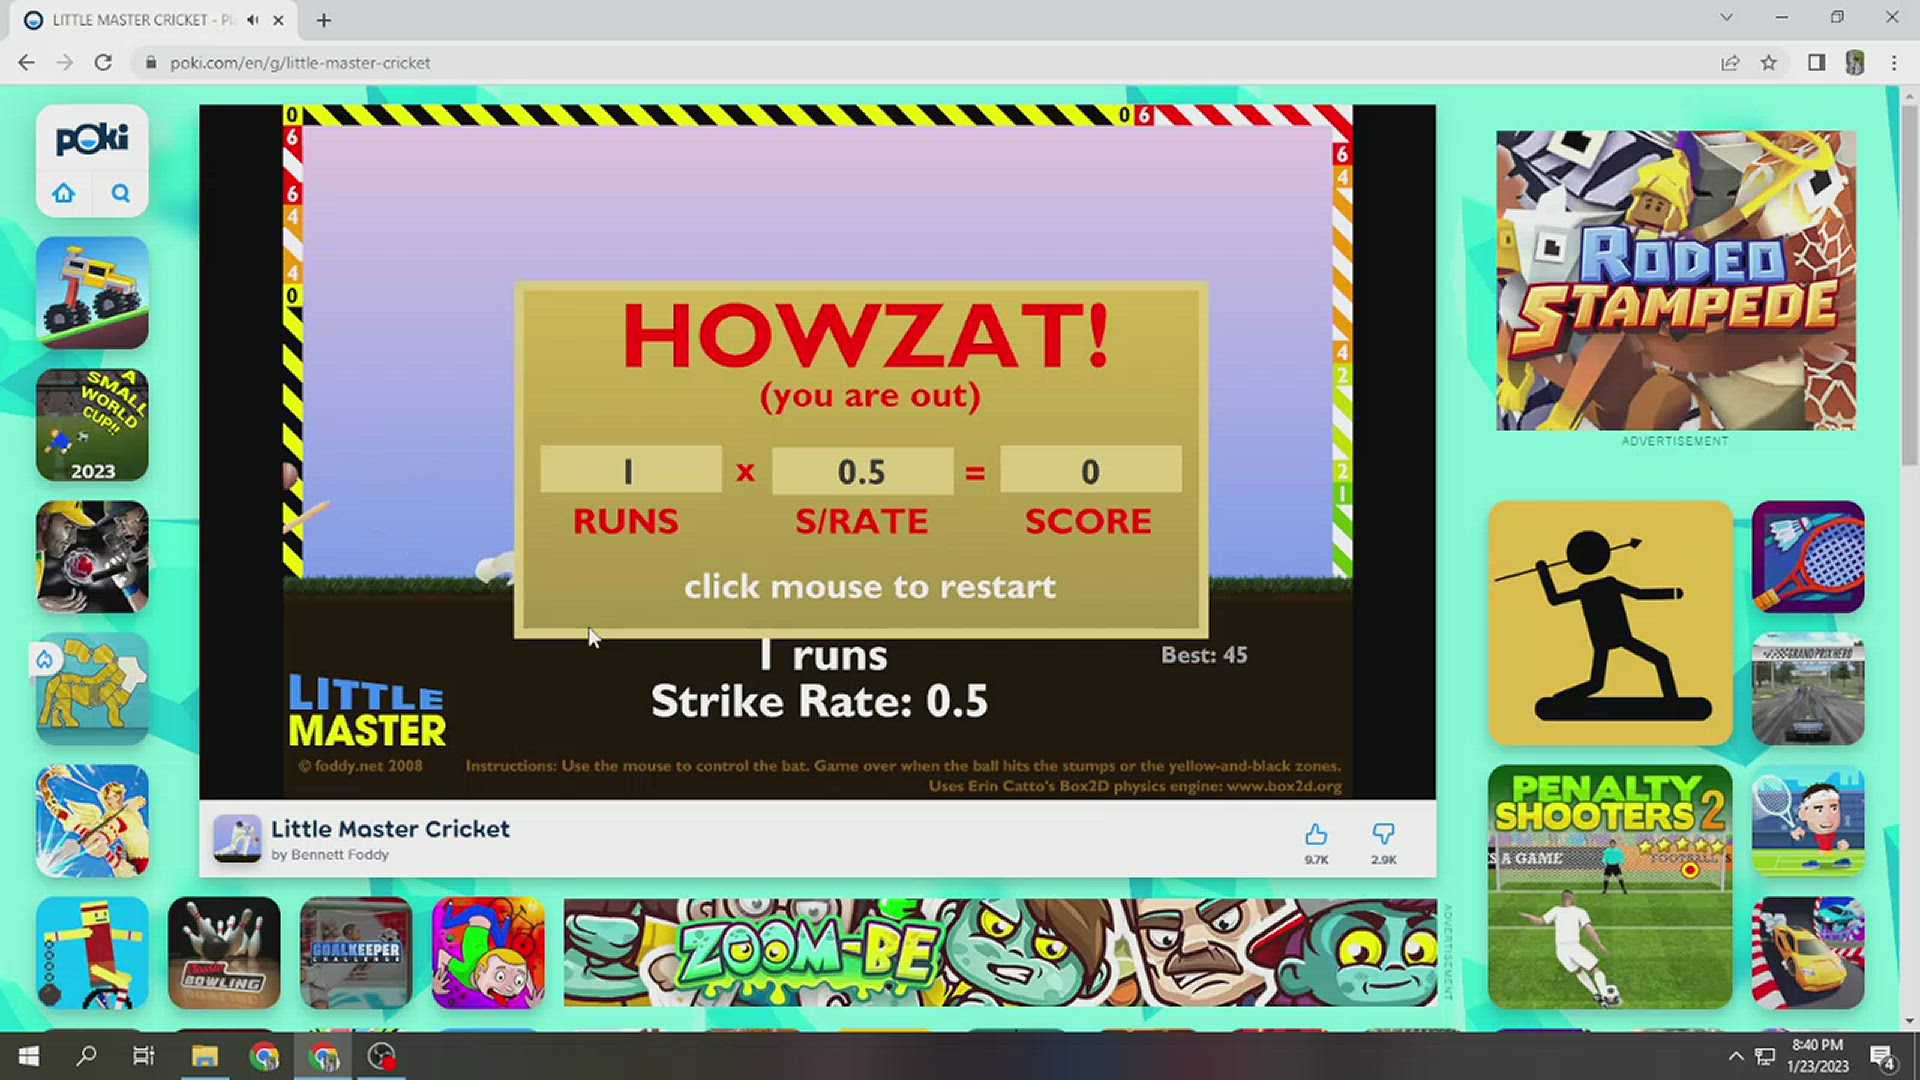Open the Poki search icon

(120, 193)
